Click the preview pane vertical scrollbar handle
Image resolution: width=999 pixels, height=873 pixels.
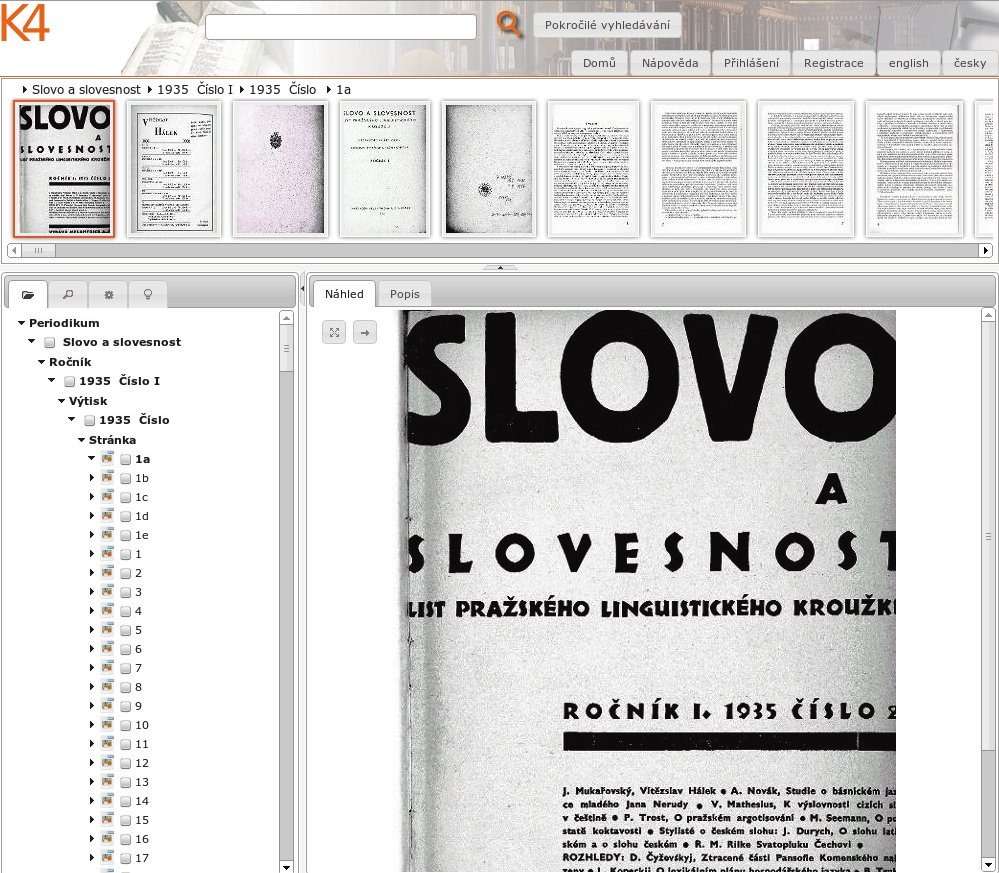coord(988,538)
